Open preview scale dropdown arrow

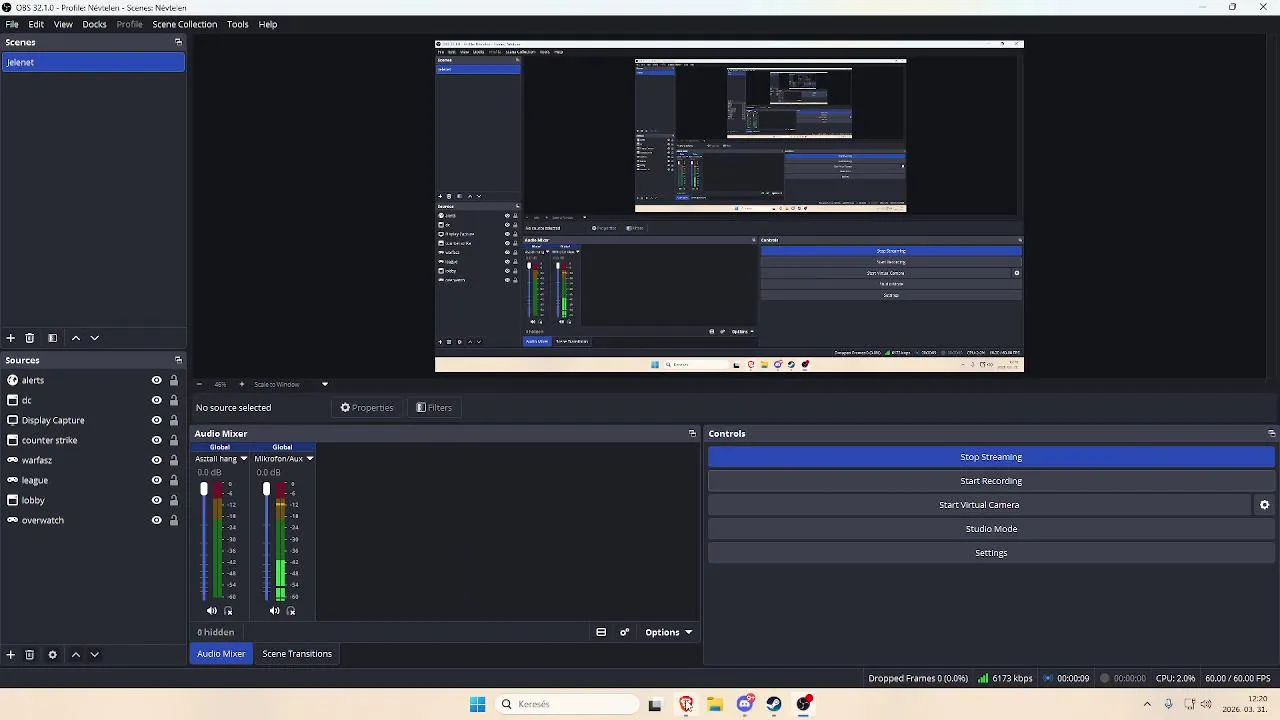pos(324,384)
